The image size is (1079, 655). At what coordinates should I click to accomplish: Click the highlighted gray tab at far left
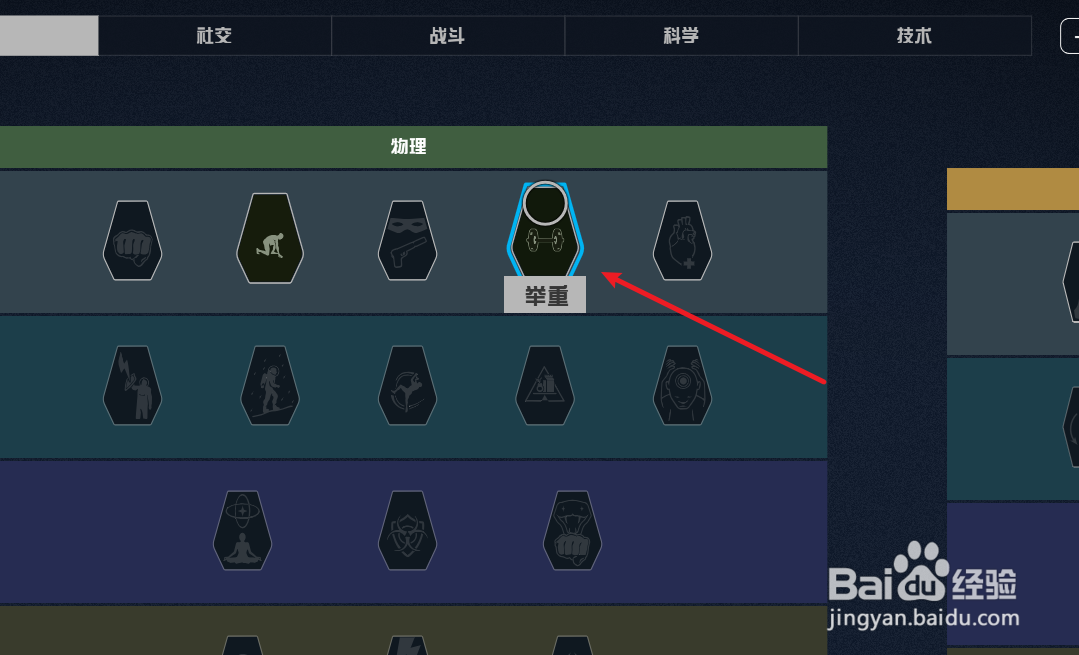tap(49, 35)
